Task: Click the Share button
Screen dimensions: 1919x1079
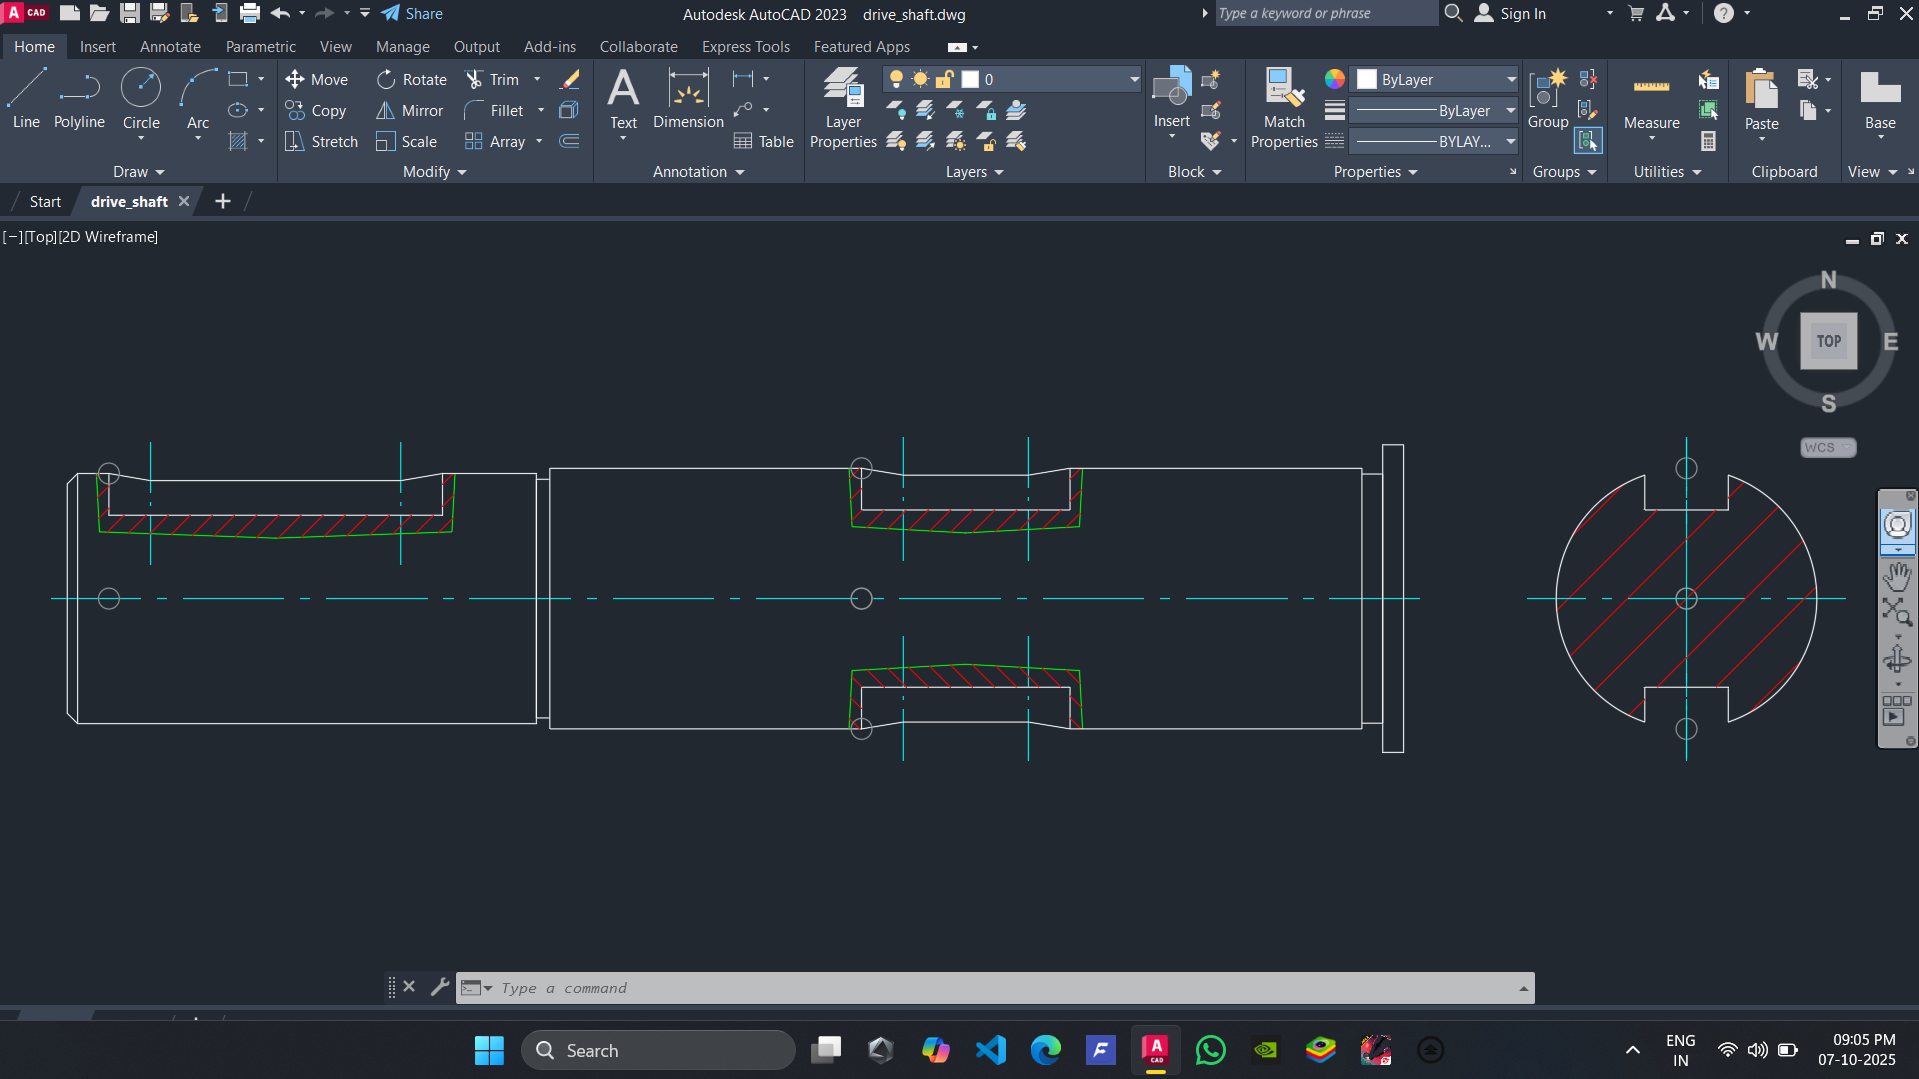Action: point(412,14)
